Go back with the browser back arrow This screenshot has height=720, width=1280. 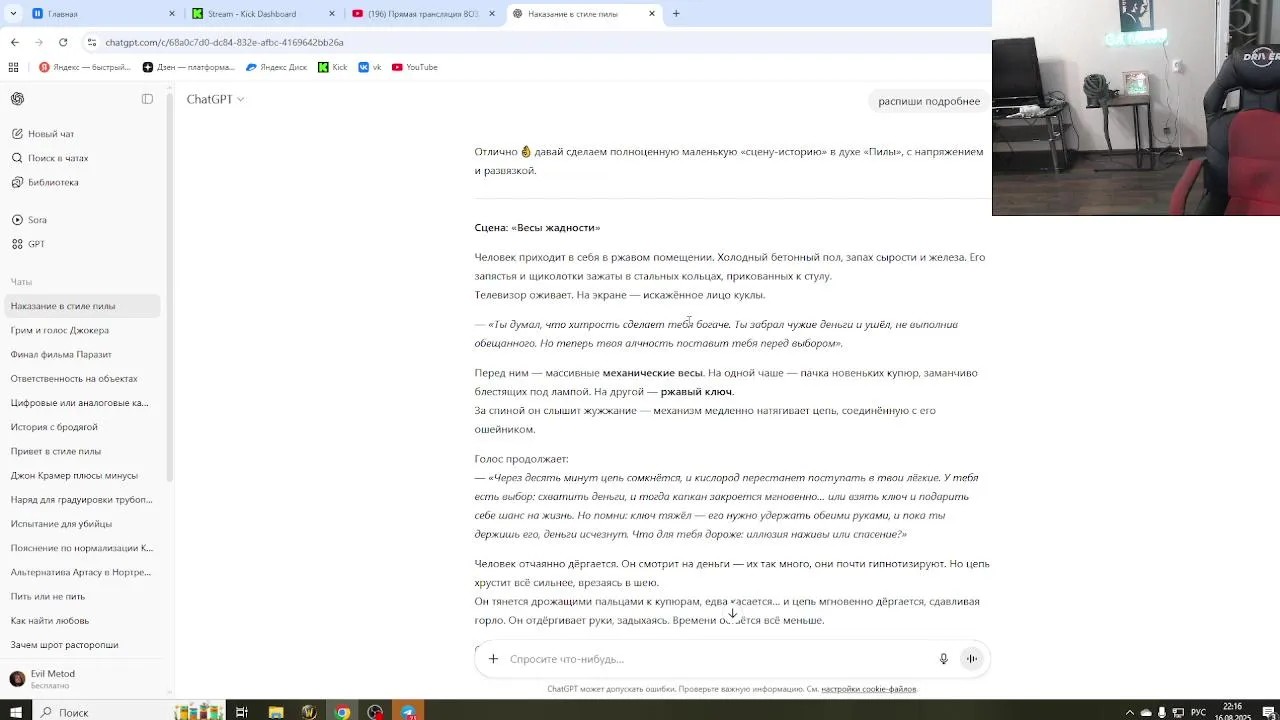pos(15,42)
